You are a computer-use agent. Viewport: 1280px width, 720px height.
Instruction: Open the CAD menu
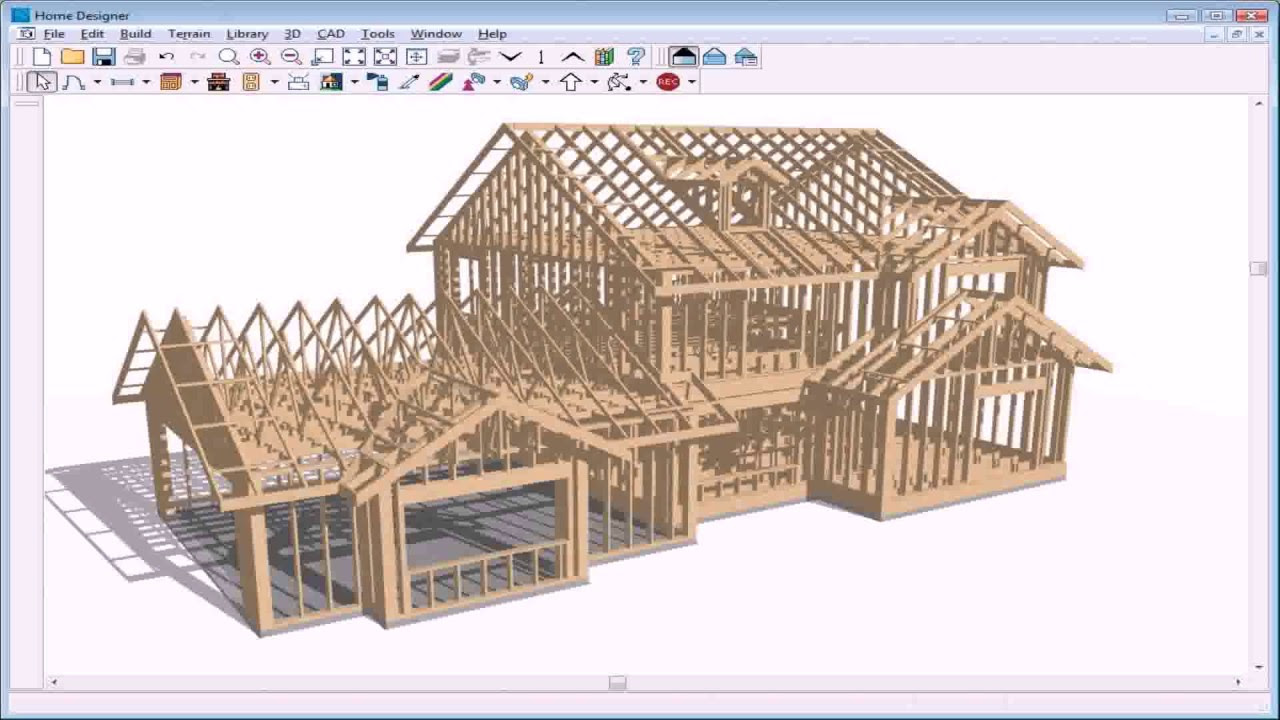[x=331, y=34]
